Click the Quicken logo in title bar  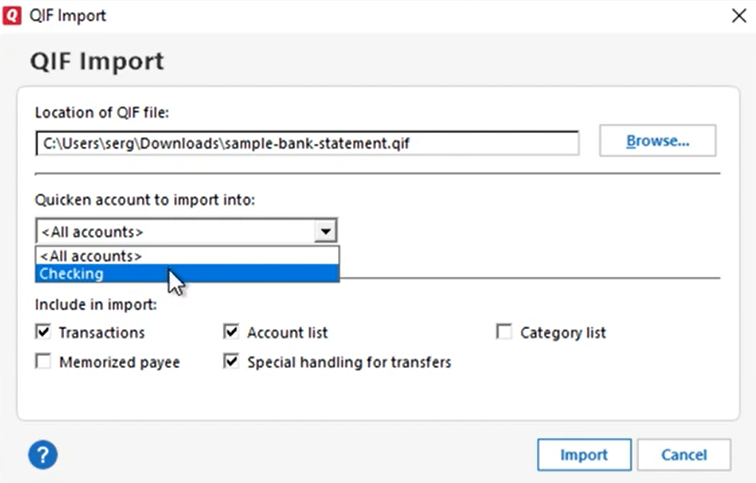click(x=12, y=15)
